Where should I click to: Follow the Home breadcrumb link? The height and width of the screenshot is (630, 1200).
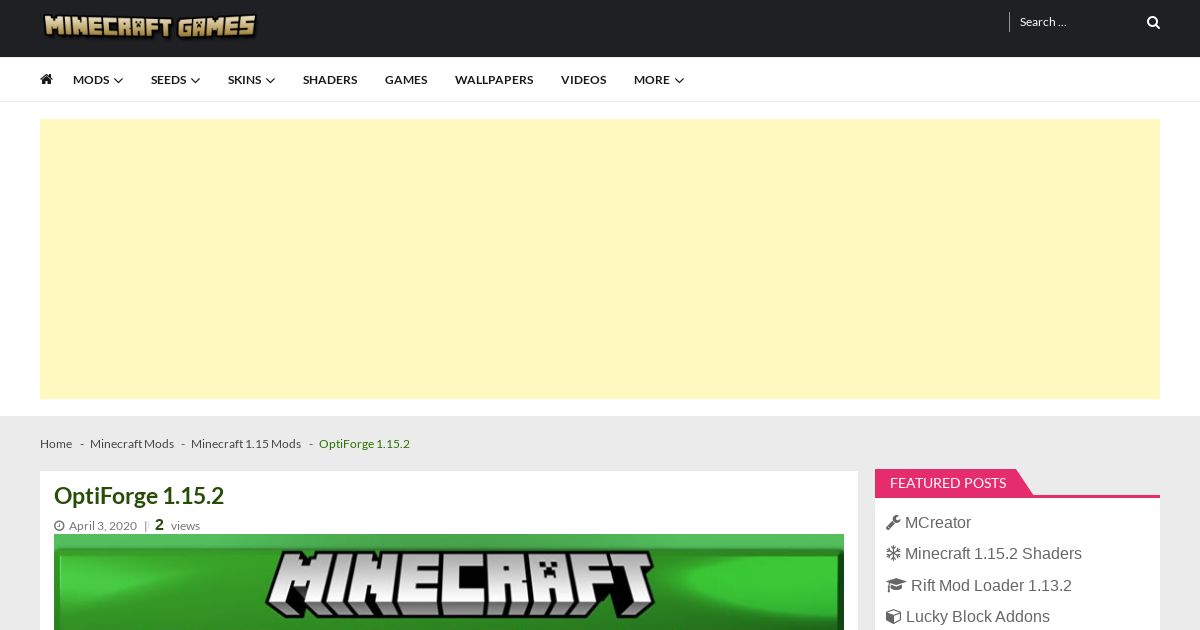[56, 444]
